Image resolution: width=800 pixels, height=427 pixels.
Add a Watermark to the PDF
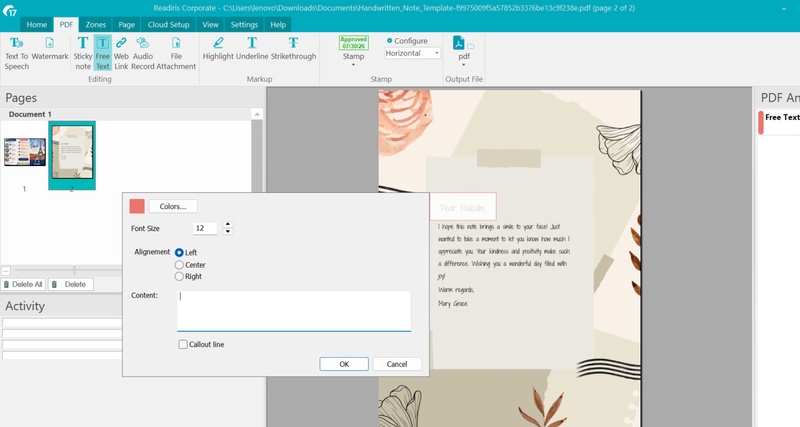click(x=49, y=49)
